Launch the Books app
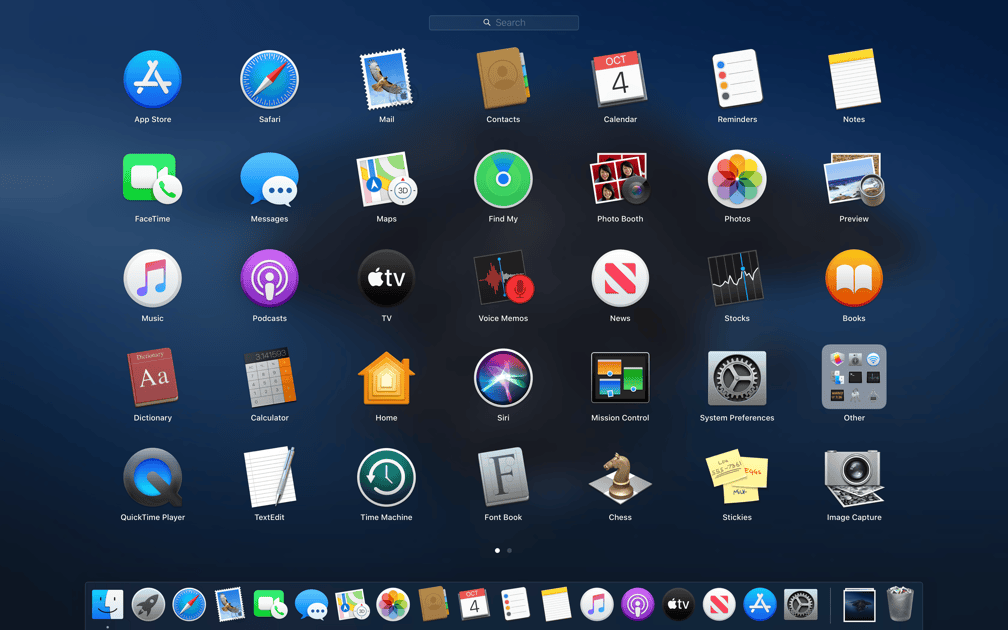1008x630 pixels. pyautogui.click(x=854, y=278)
